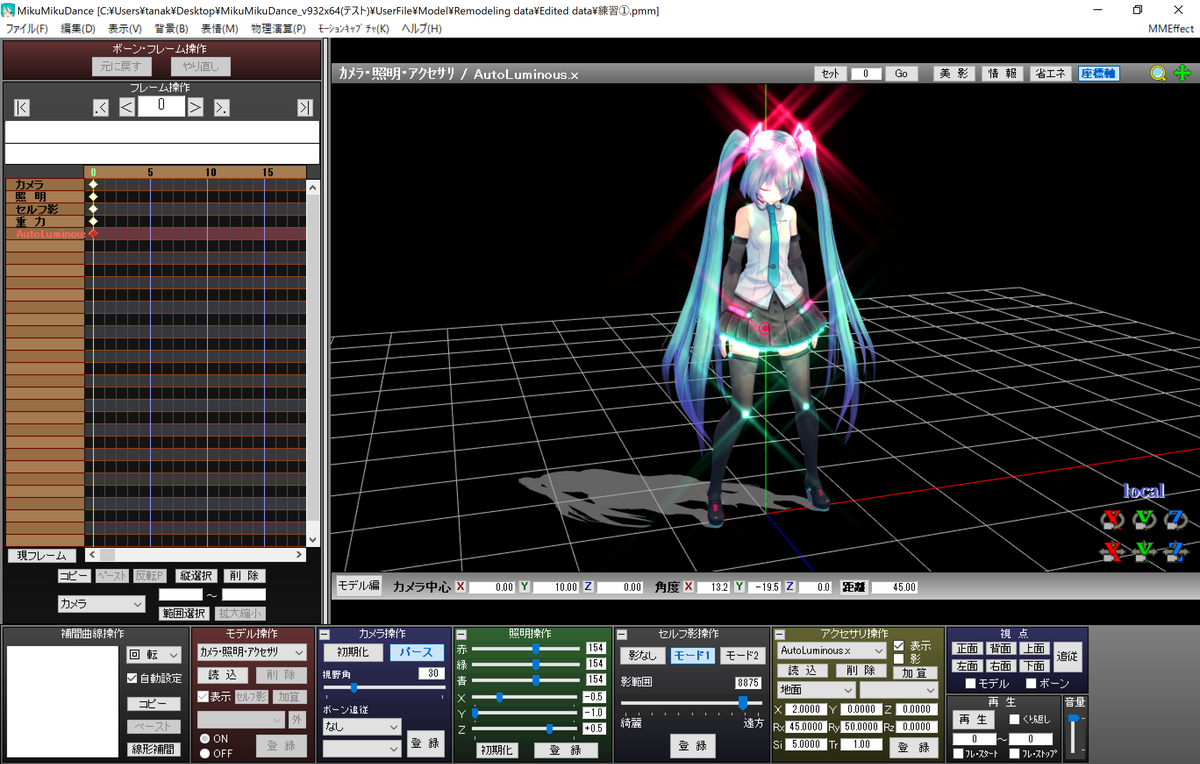1200x764 pixels.
Task: Enable フレ・スタート checkbox
Action: click(x=958, y=753)
